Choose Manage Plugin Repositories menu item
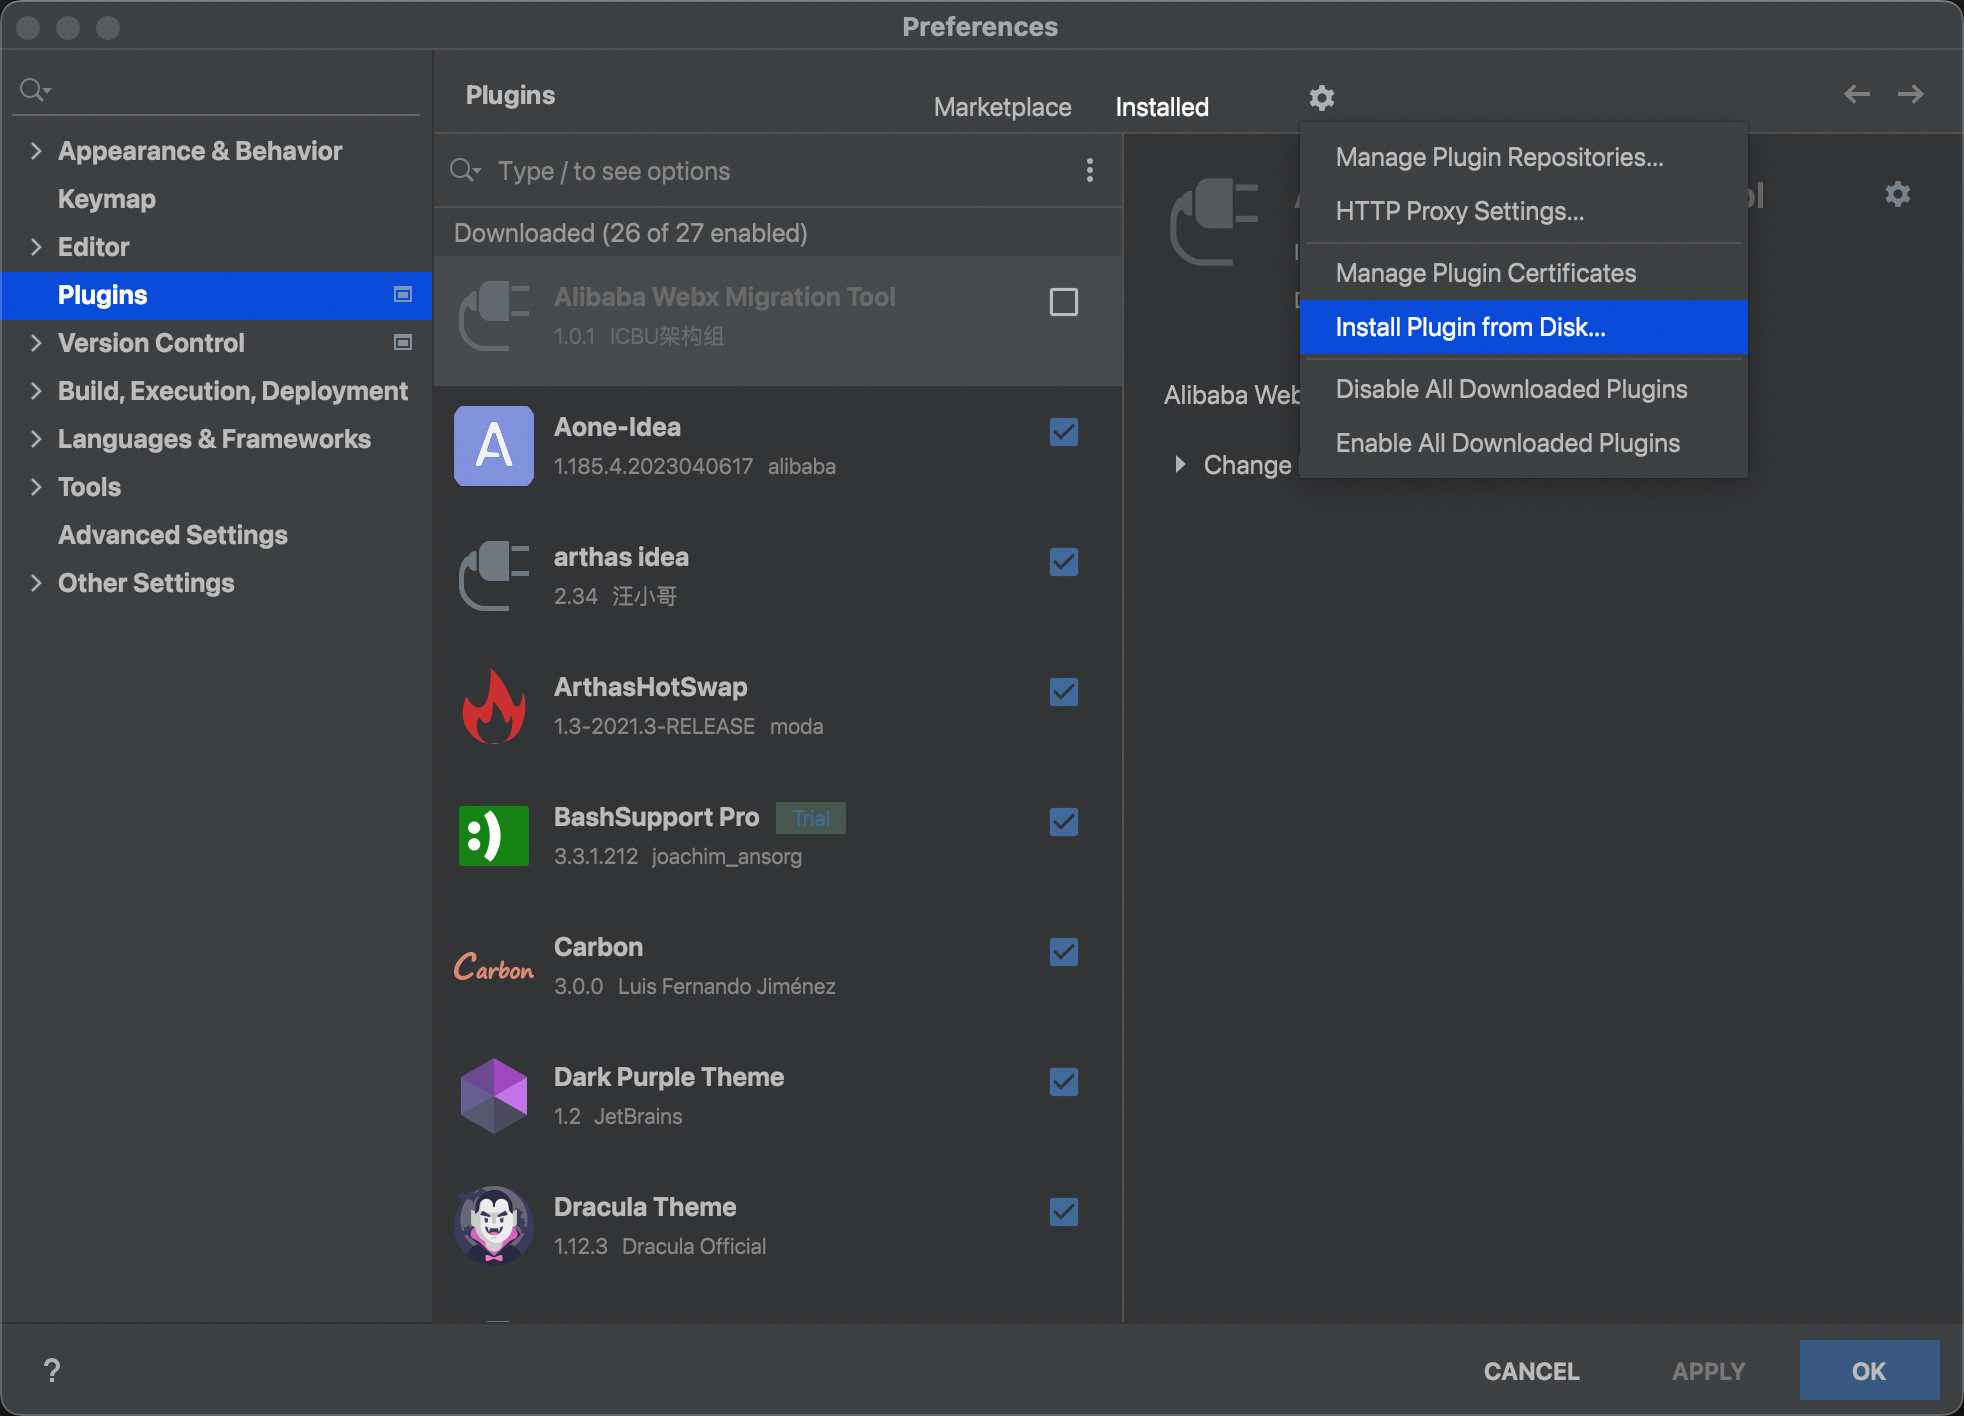This screenshot has height=1416, width=1964. [1524, 157]
